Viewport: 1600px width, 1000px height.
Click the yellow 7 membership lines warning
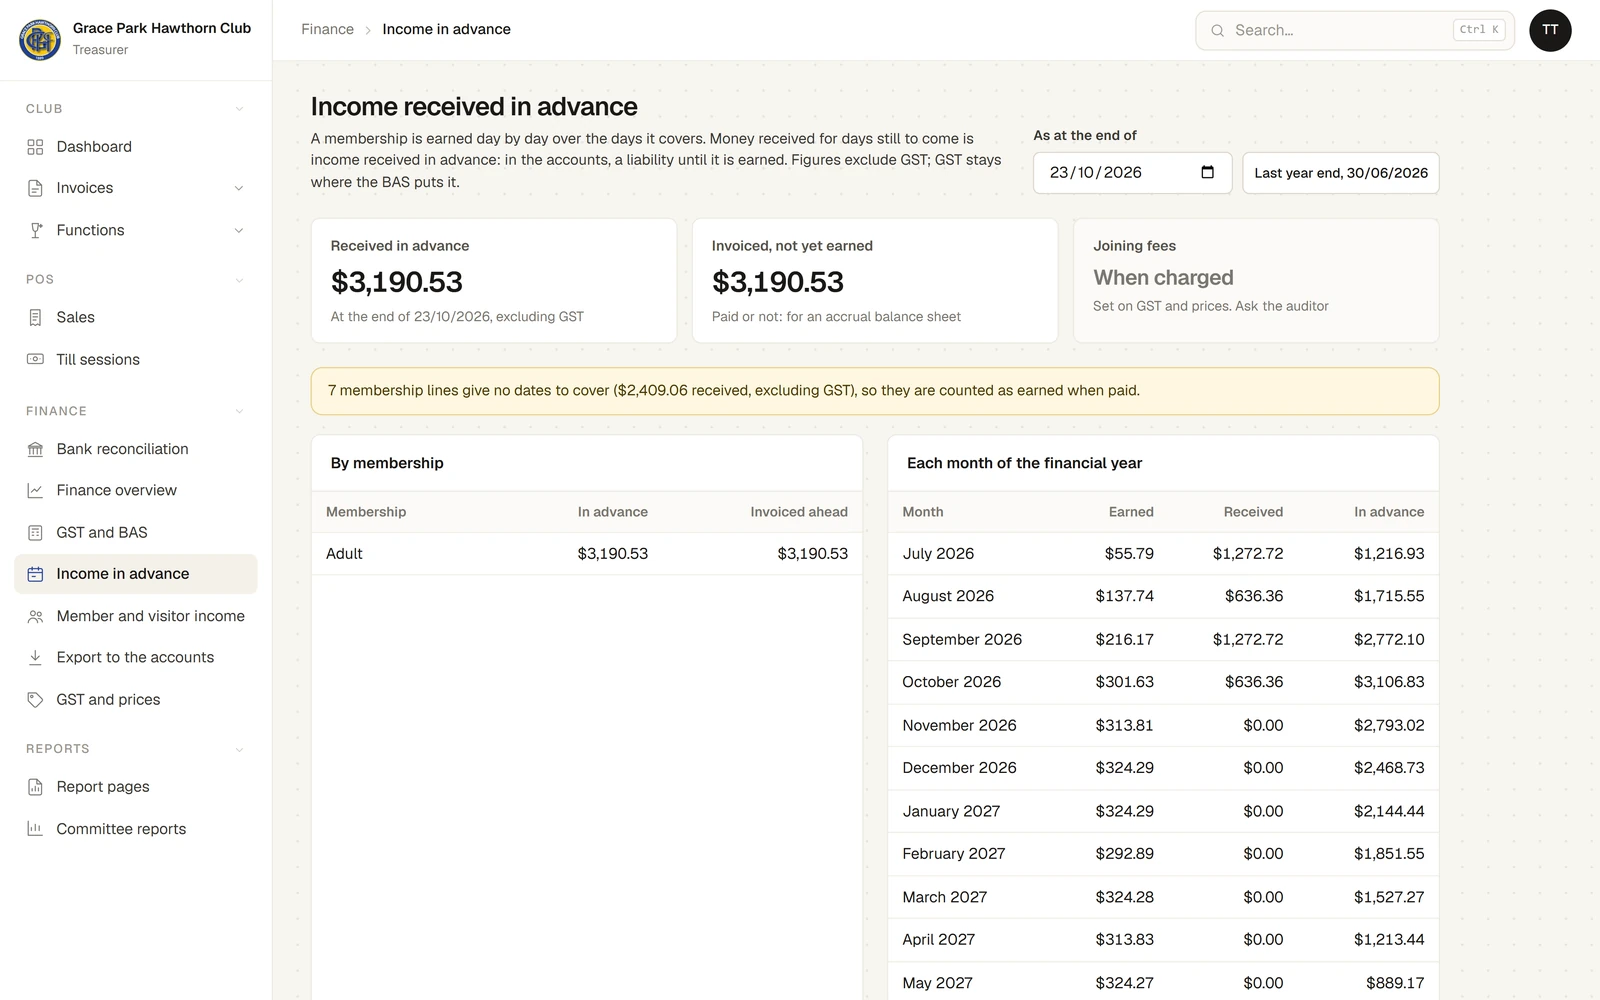875,391
